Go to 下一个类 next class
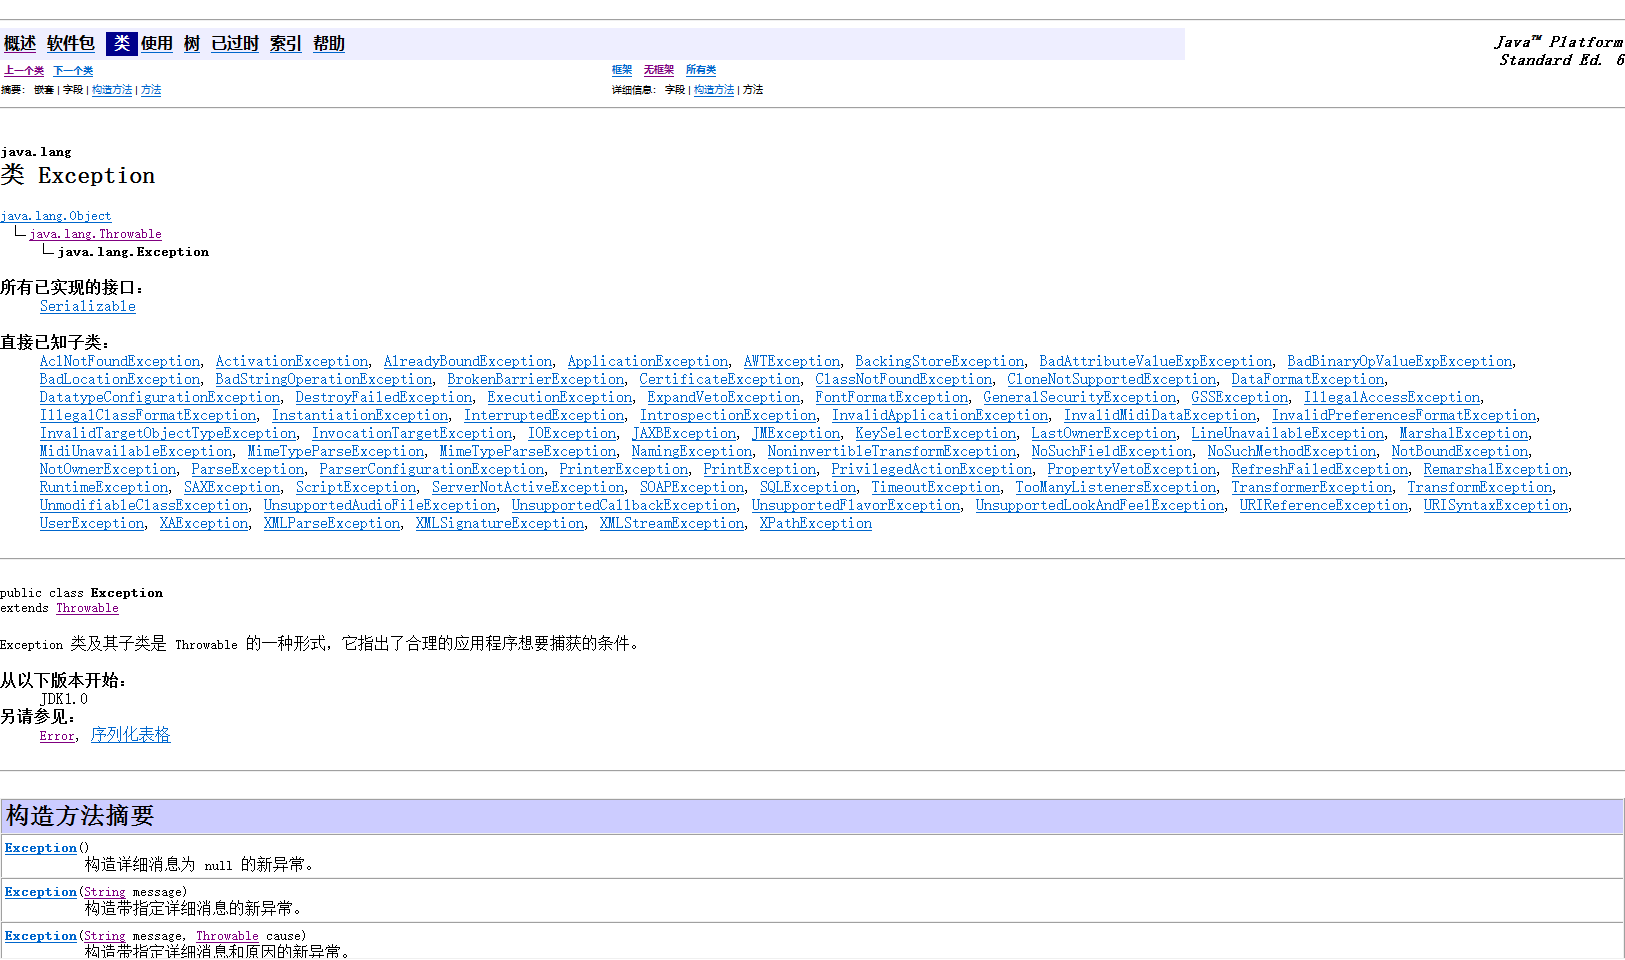 coord(73,71)
